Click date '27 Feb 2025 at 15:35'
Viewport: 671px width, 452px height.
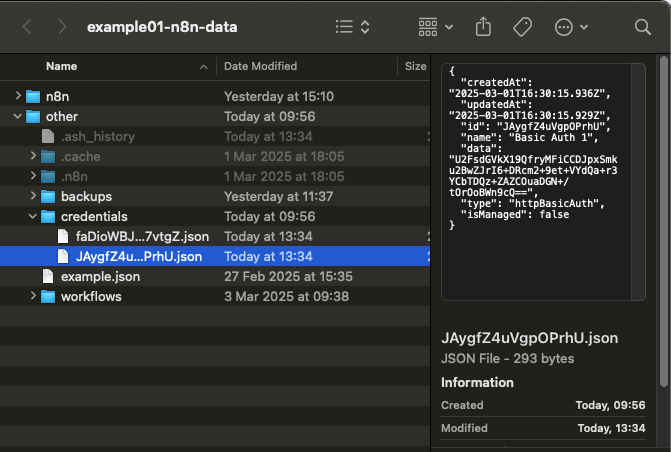[x=288, y=277]
